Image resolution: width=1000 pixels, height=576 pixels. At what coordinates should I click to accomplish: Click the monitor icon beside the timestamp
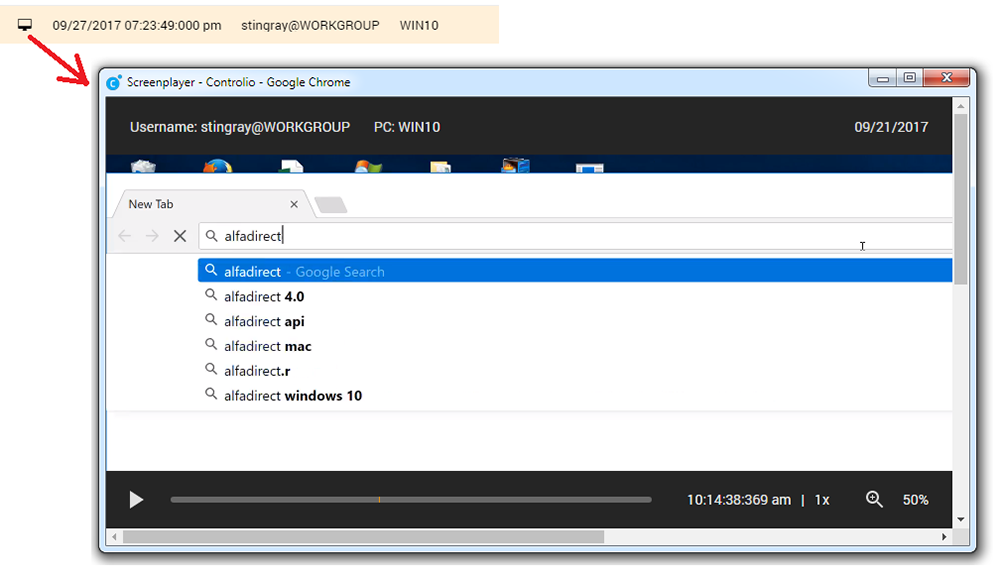26,25
